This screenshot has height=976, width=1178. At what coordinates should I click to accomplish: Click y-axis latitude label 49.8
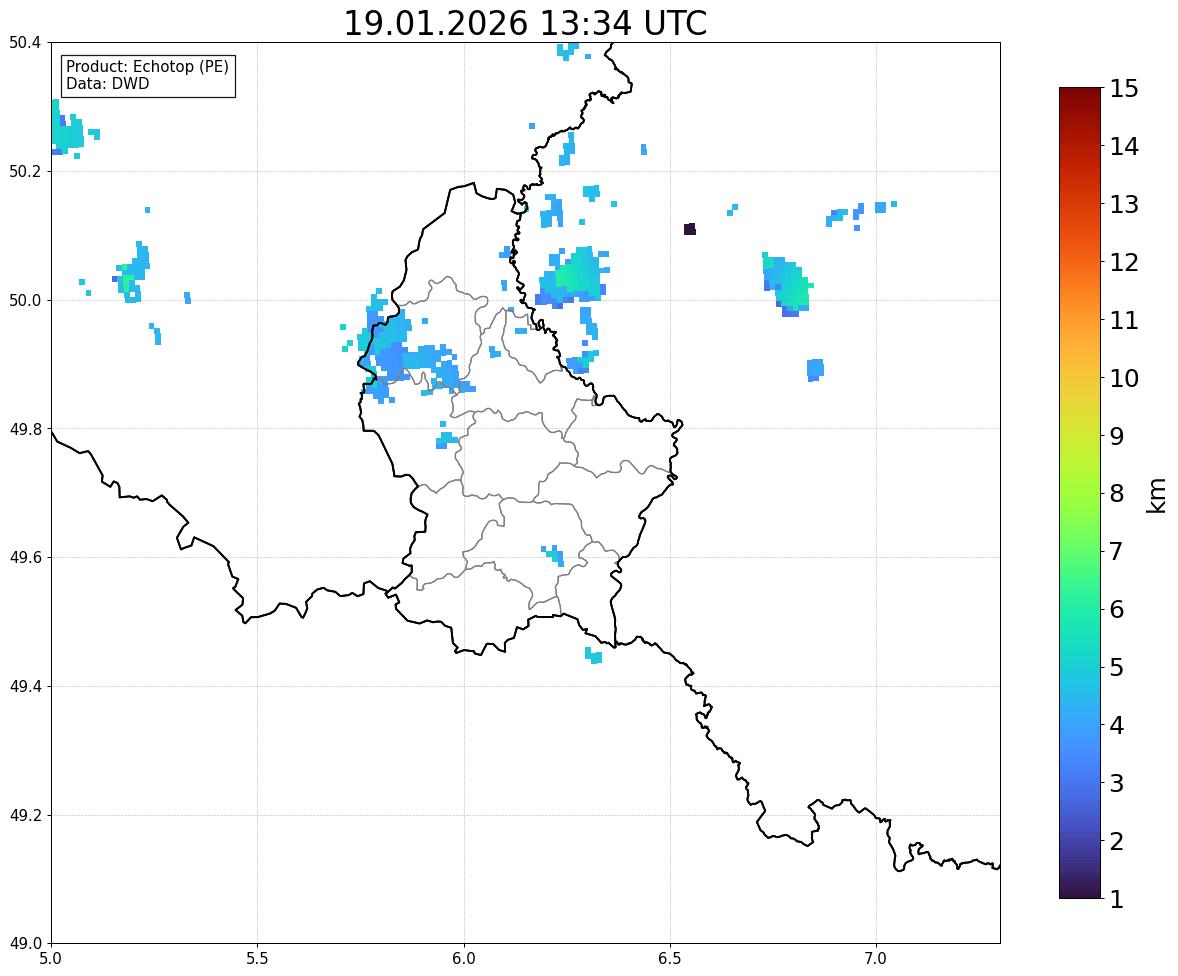tap(25, 429)
